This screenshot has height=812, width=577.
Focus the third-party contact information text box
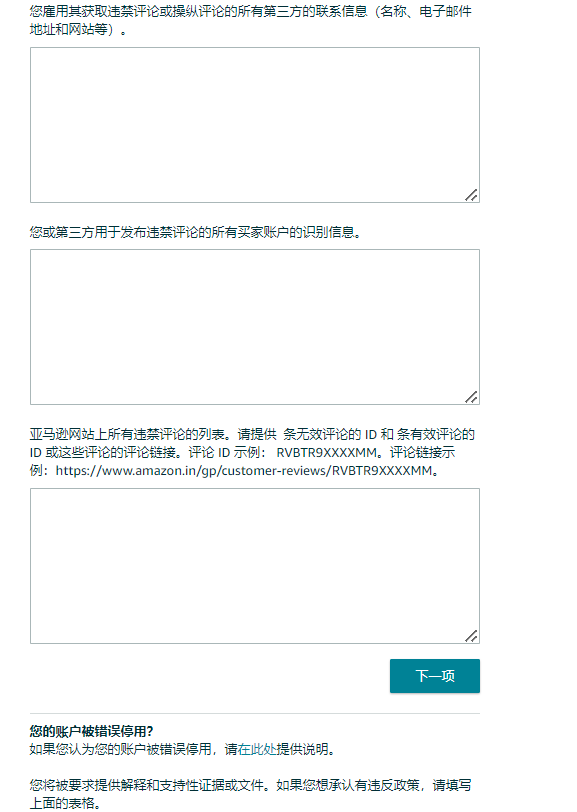pyautogui.click(x=255, y=125)
